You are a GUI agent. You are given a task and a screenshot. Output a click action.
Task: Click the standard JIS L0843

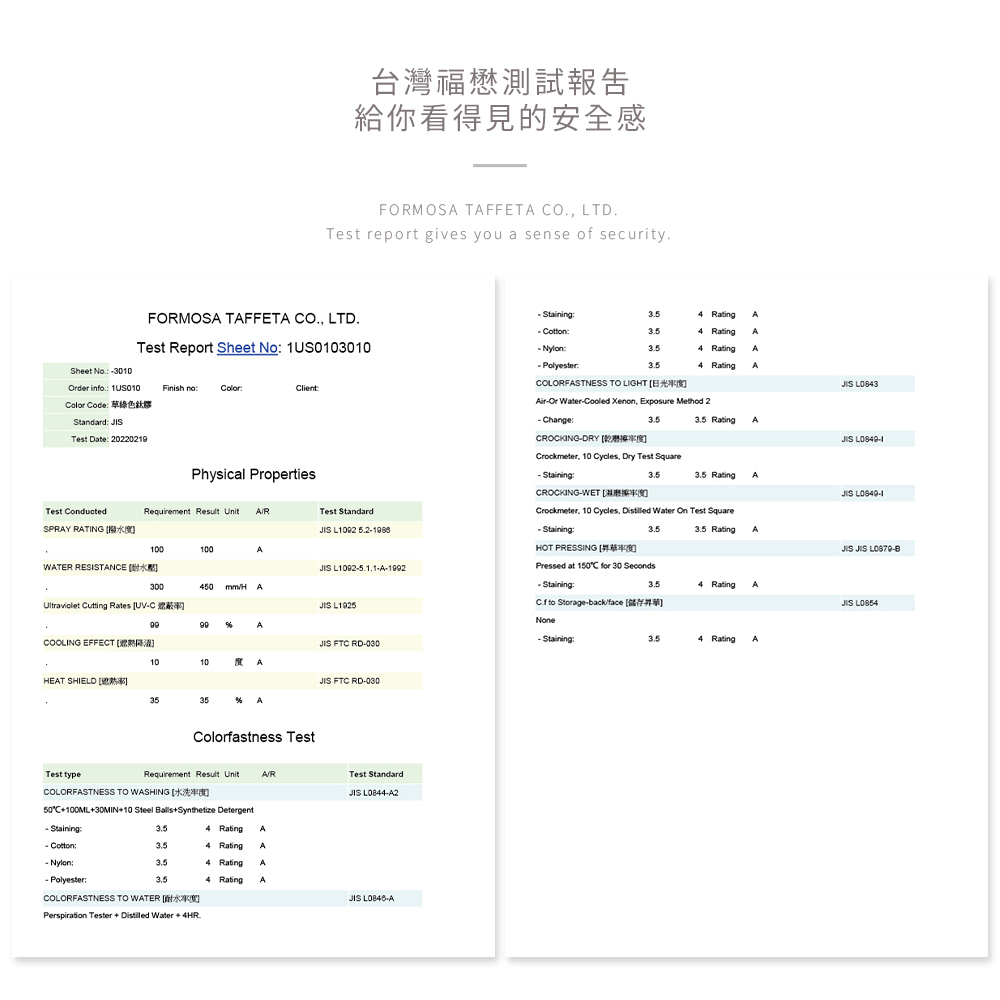point(860,384)
